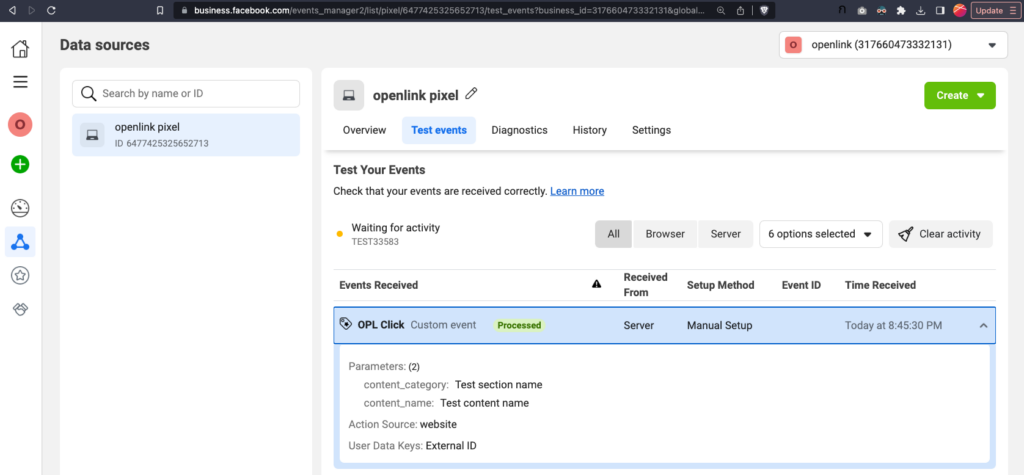
Task: Click the Event ID column header
Action: (801, 285)
